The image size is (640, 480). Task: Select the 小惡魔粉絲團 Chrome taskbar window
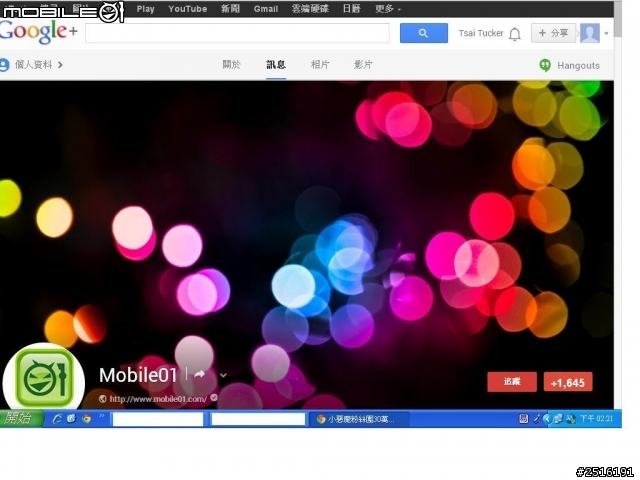coord(360,419)
